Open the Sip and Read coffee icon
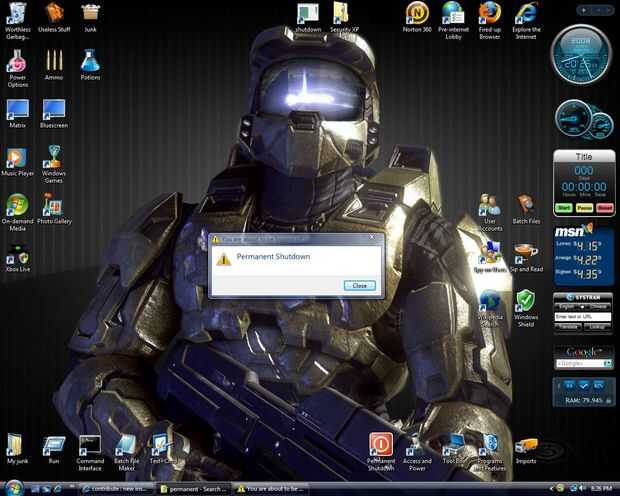 coord(525,251)
